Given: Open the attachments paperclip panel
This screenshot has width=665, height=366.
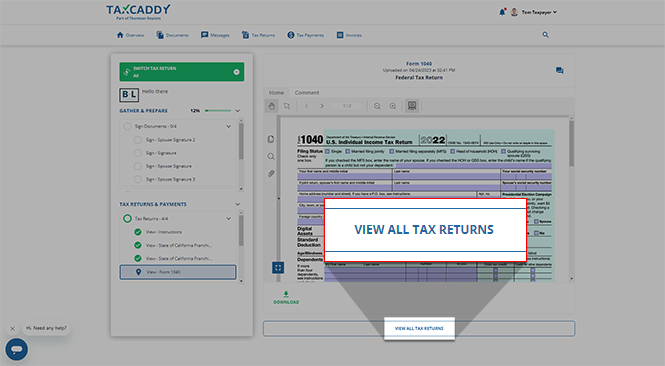Looking at the screenshot, I should pyautogui.click(x=271, y=174).
